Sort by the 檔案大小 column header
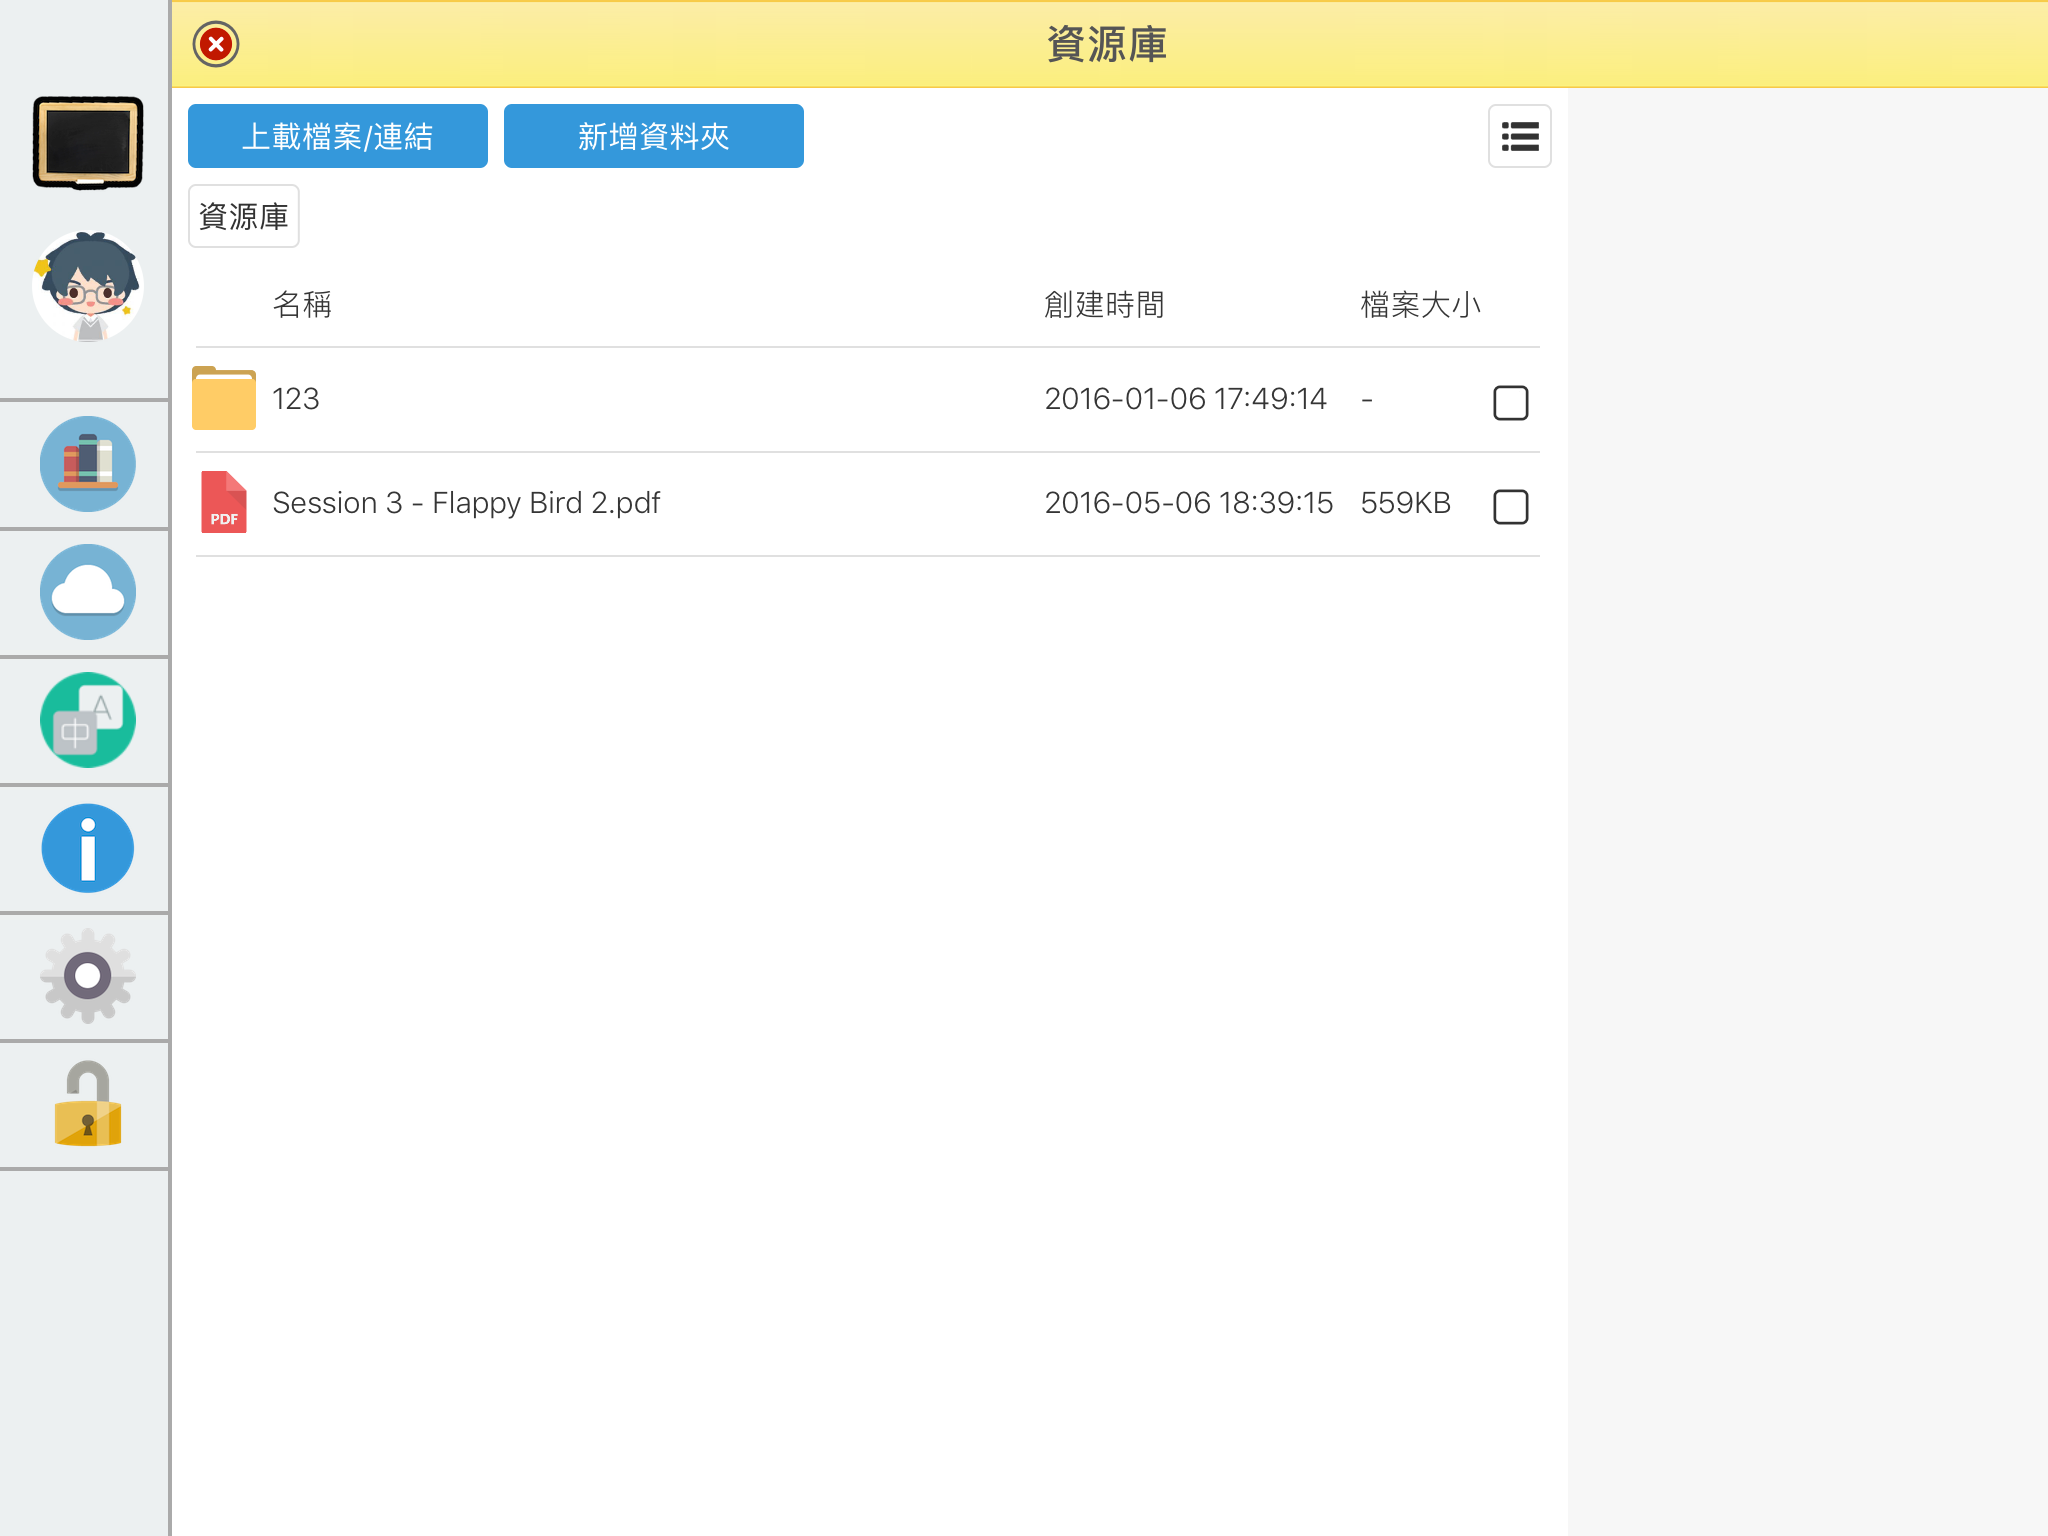 [1420, 305]
